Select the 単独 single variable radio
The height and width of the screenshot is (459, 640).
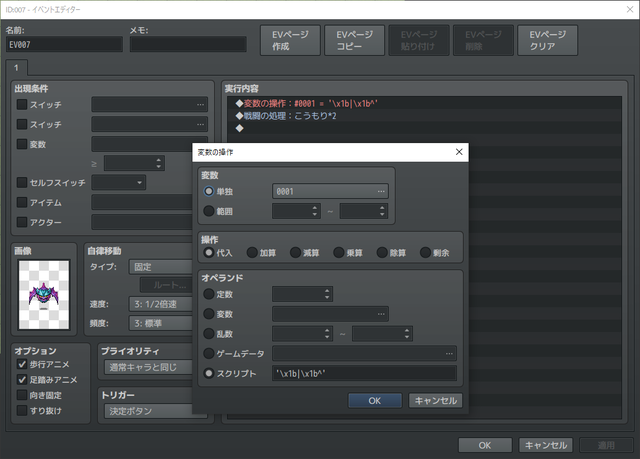click(209, 191)
